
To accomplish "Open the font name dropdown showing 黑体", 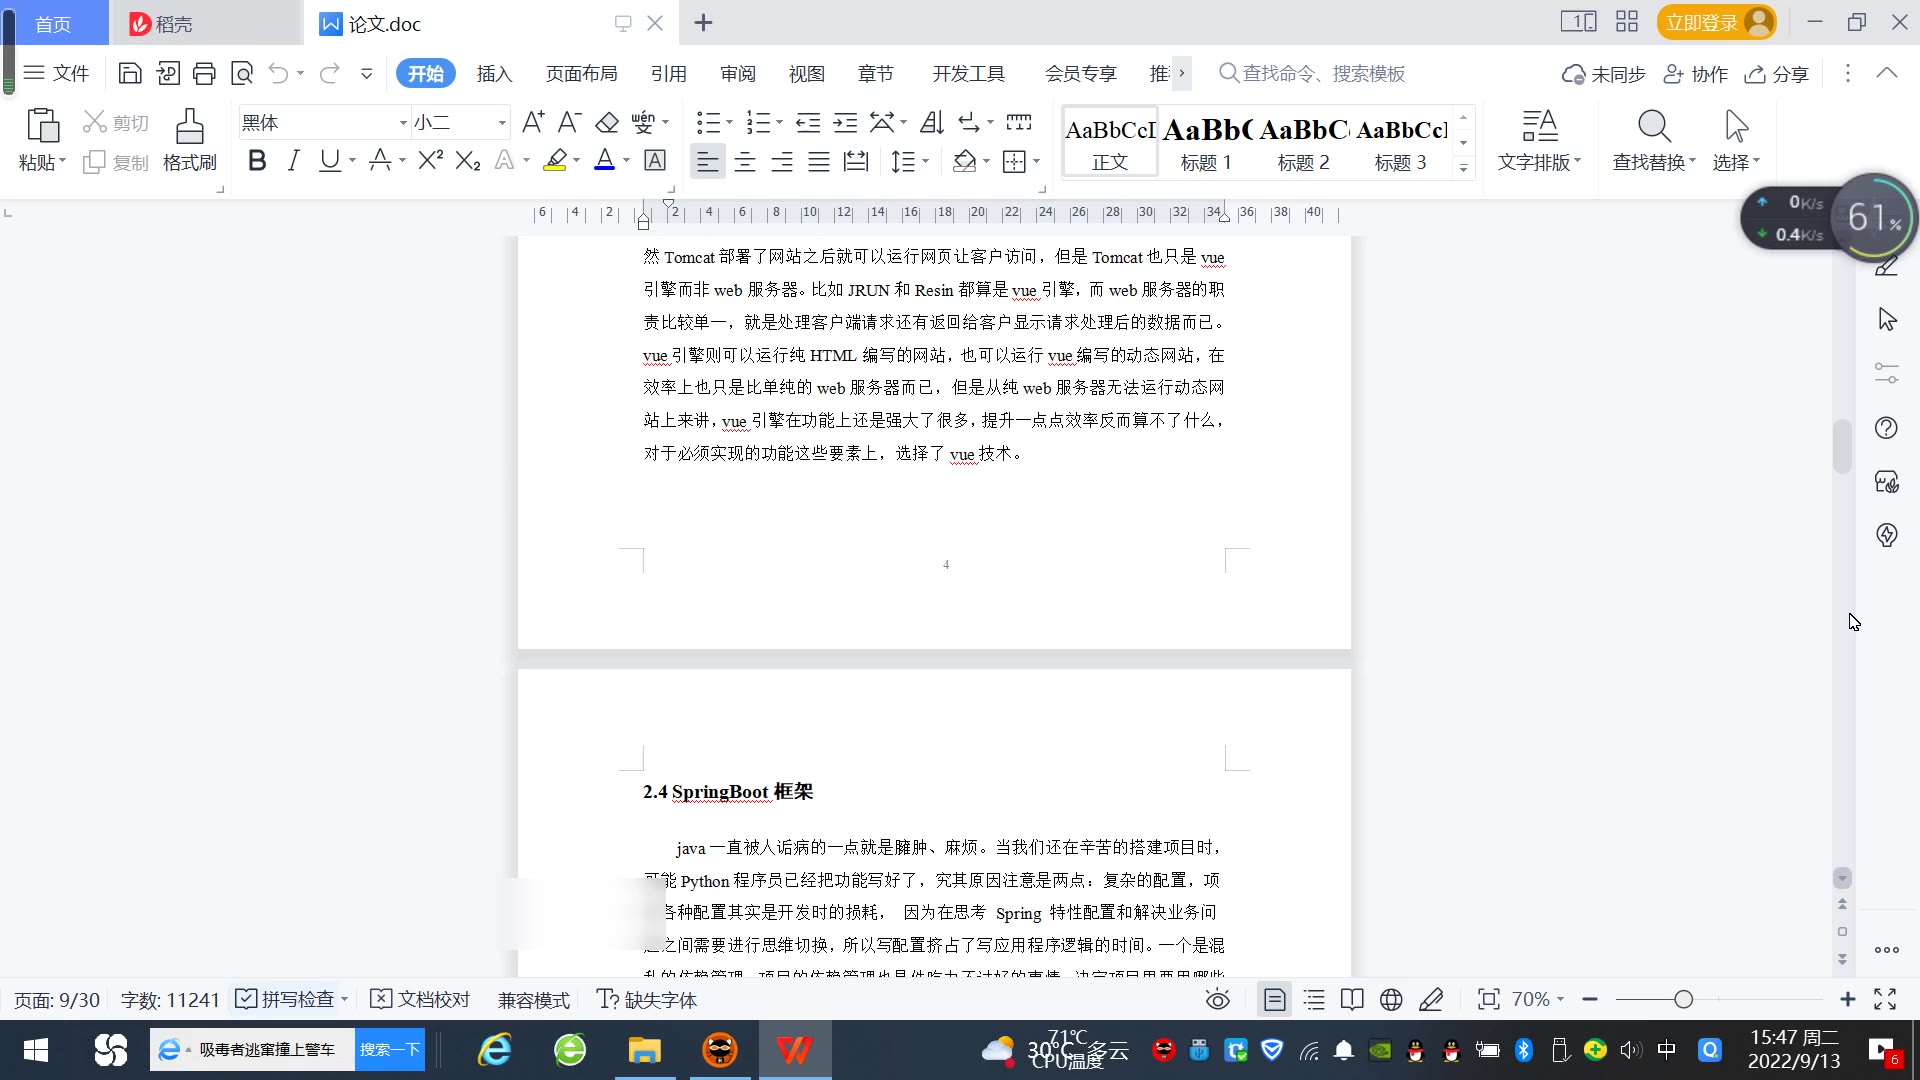I will pyautogui.click(x=403, y=123).
